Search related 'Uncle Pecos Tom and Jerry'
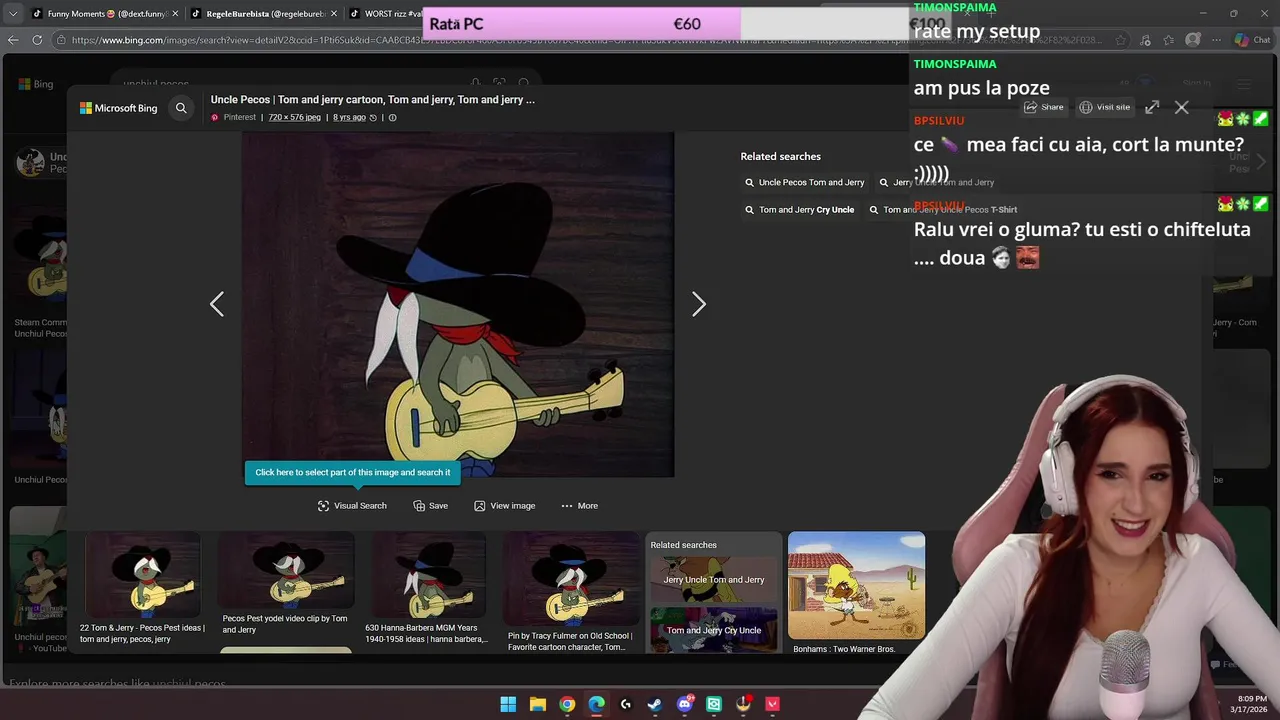The height and width of the screenshot is (720, 1280). pyautogui.click(x=804, y=183)
